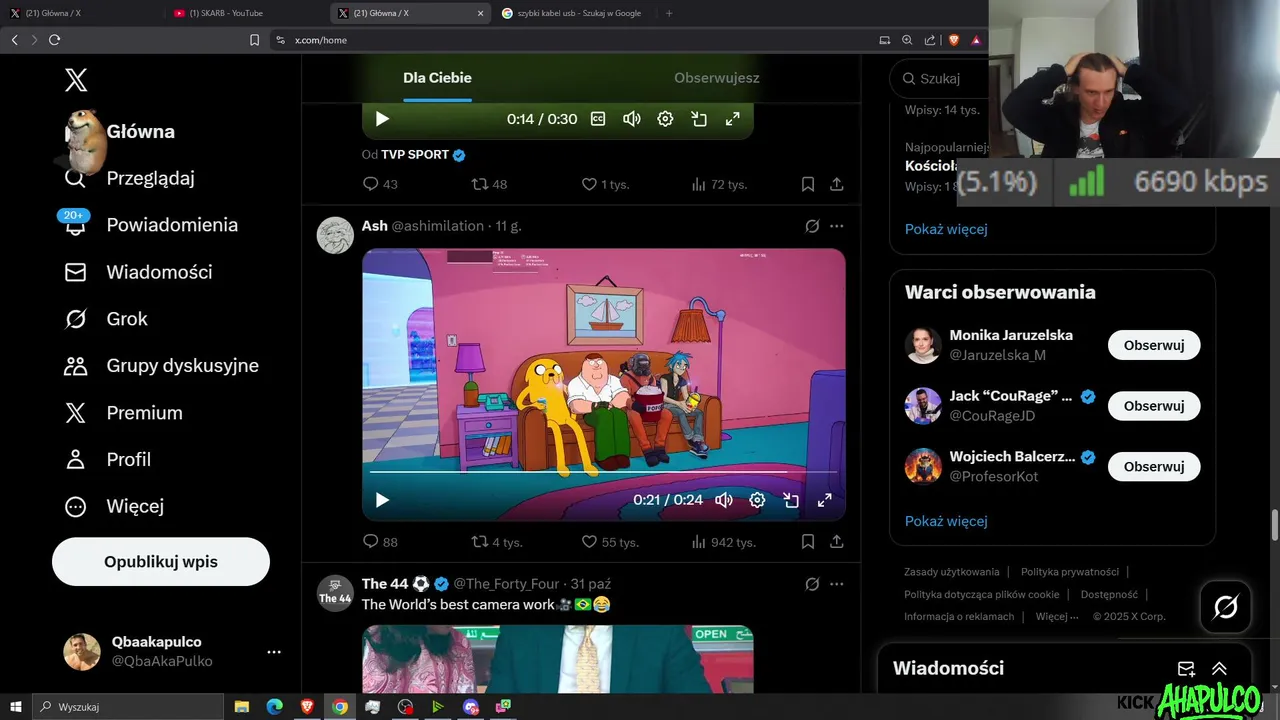The image size is (1280, 720).
Task: Open Więcej menu in sidebar
Action: point(114,507)
